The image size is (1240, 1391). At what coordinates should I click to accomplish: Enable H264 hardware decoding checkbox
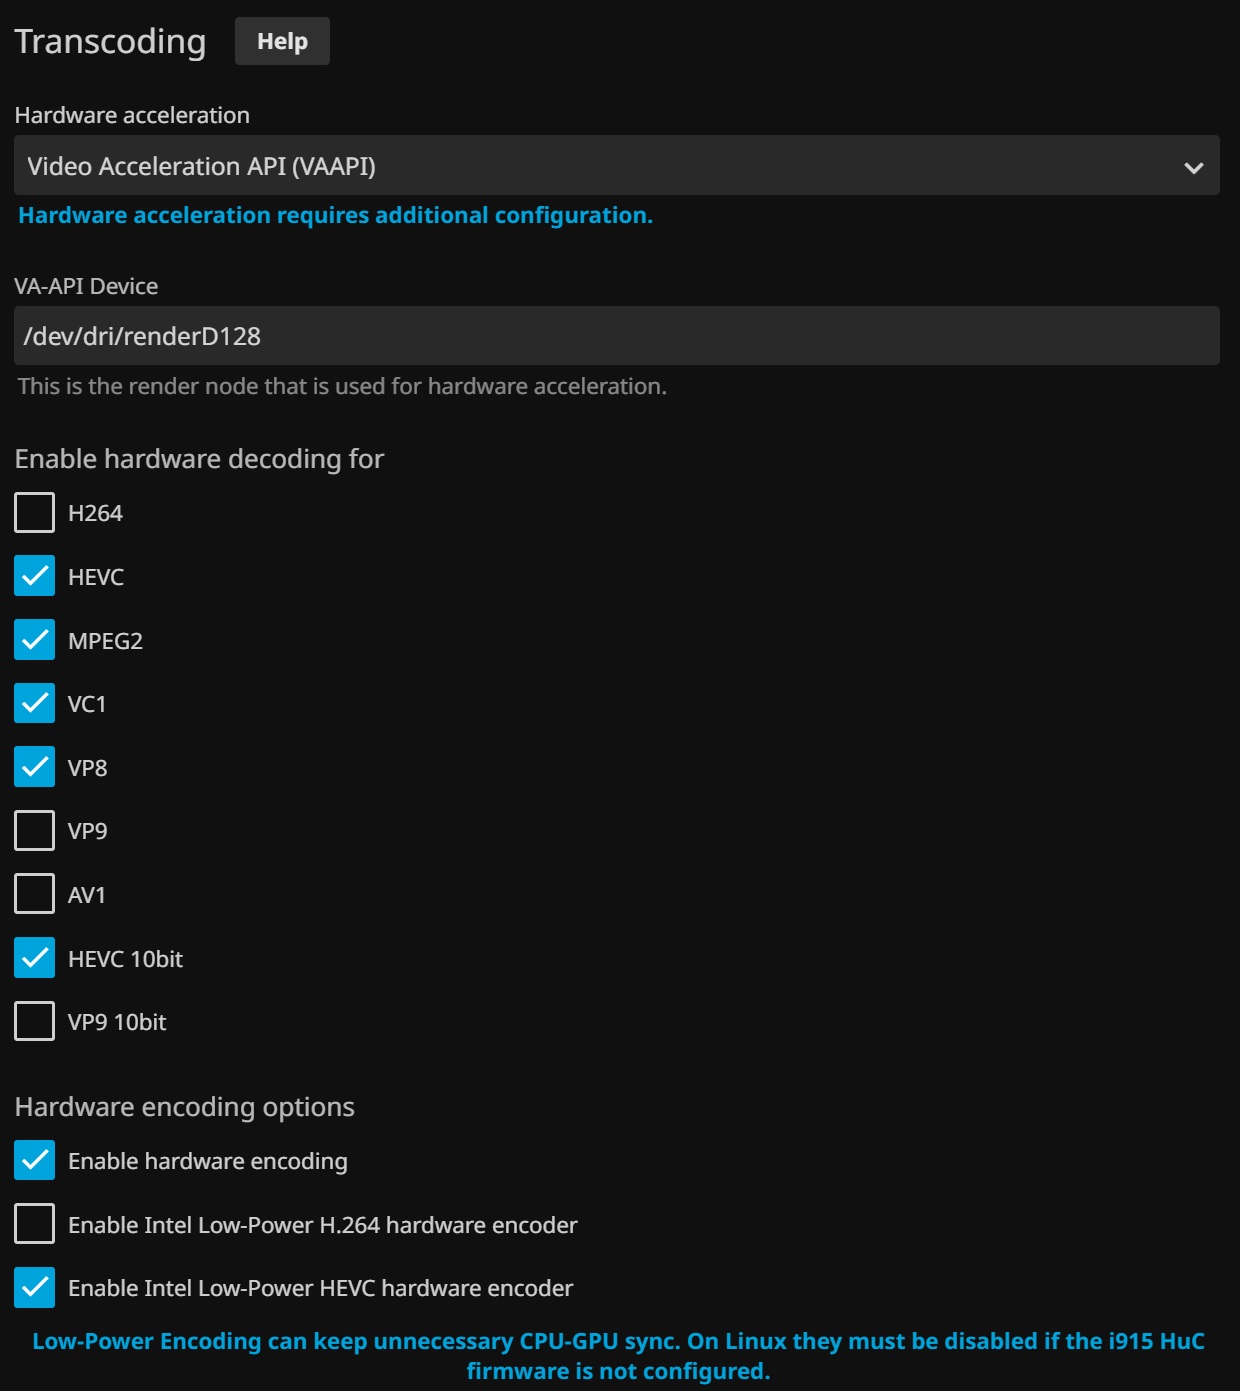click(x=35, y=513)
